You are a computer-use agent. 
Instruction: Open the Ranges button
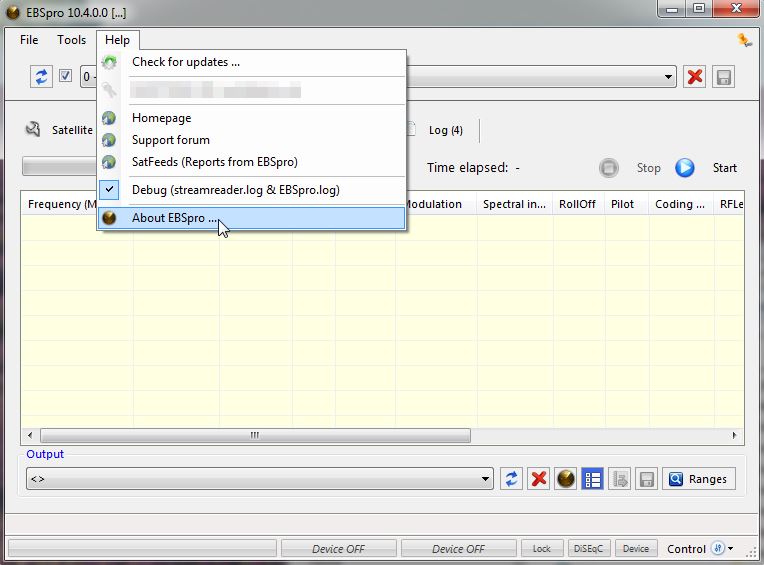click(x=699, y=479)
